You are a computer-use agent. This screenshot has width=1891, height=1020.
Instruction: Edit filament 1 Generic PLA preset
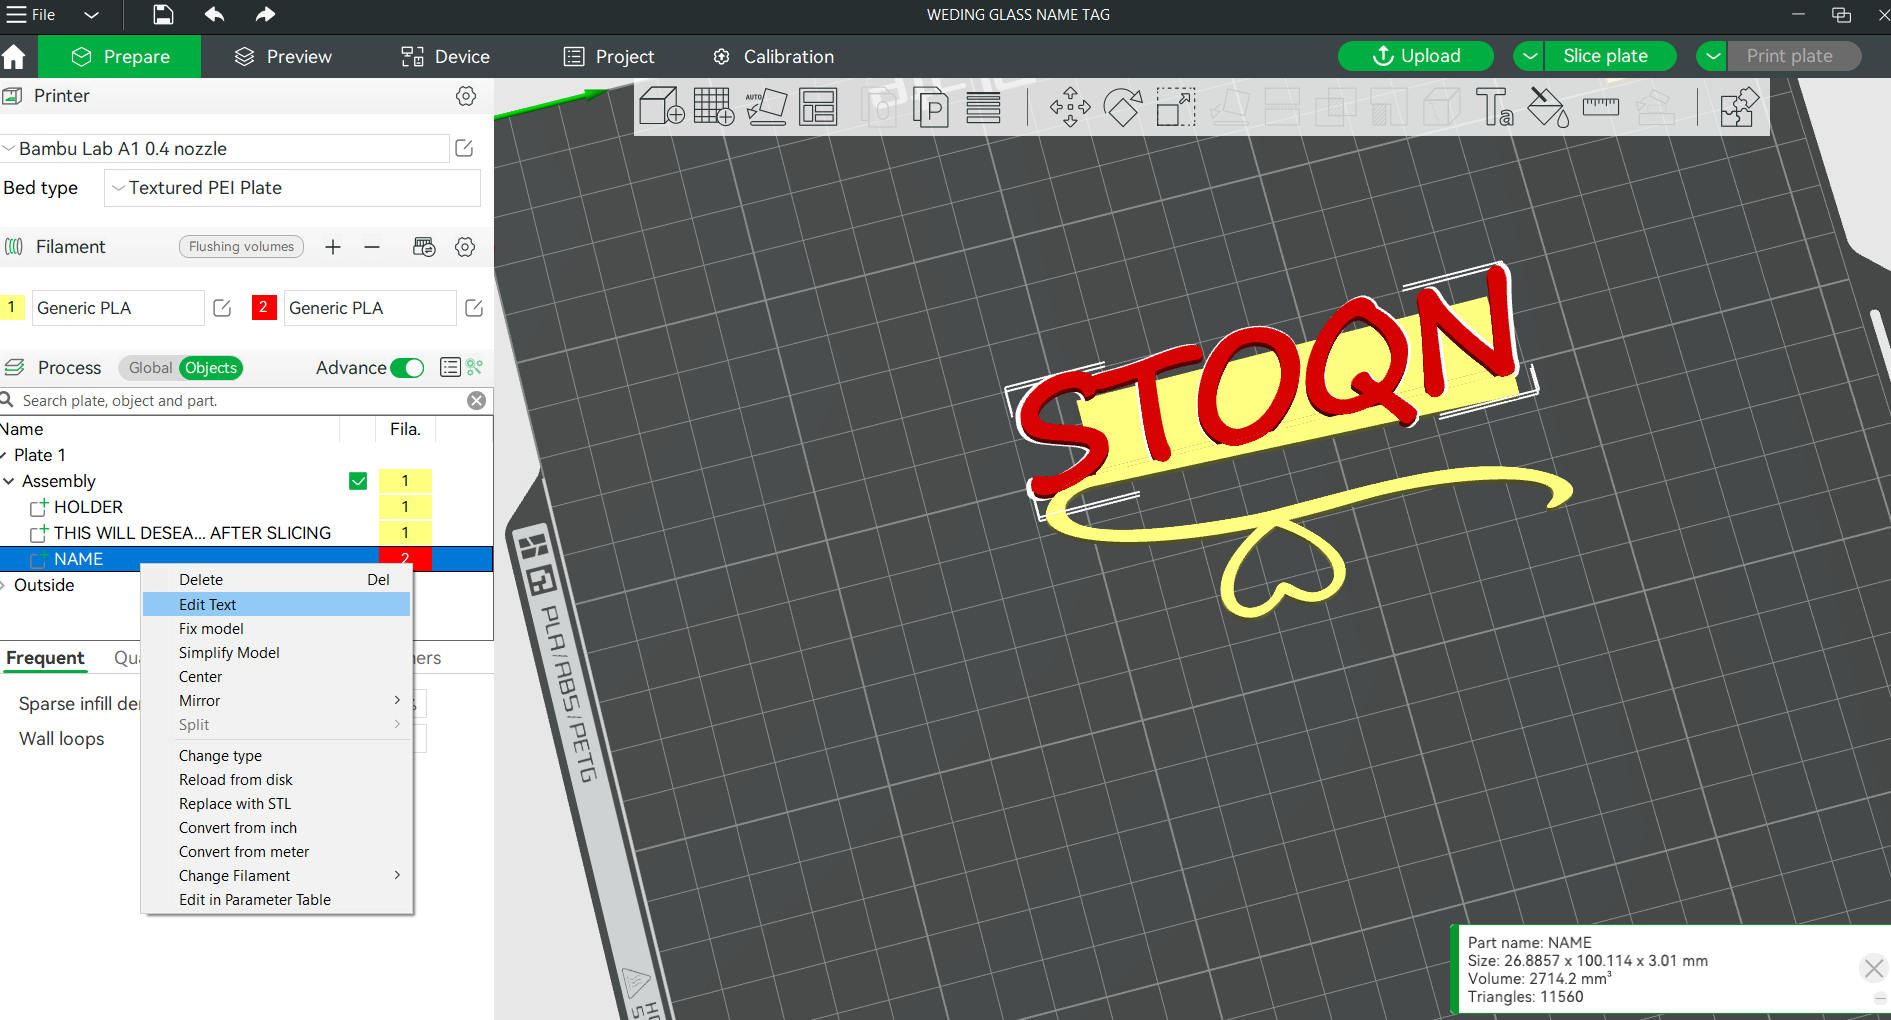pyautogui.click(x=222, y=308)
